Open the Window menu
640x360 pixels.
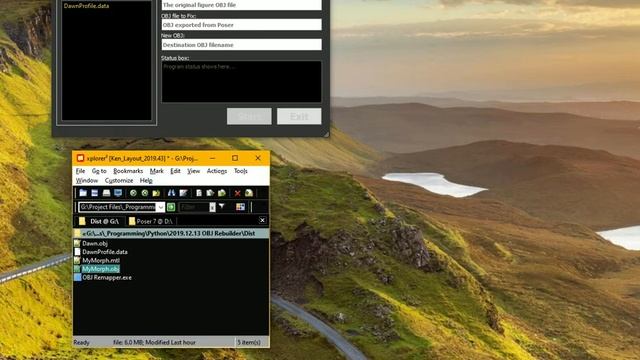(x=87, y=180)
